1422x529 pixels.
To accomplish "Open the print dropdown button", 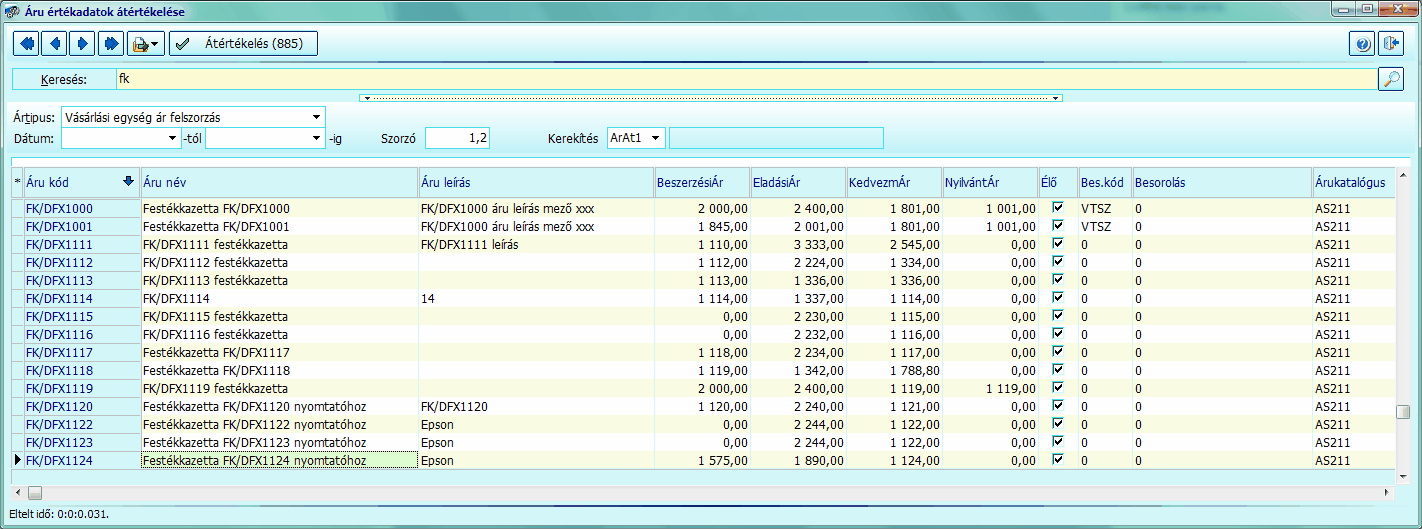I will (x=146, y=44).
